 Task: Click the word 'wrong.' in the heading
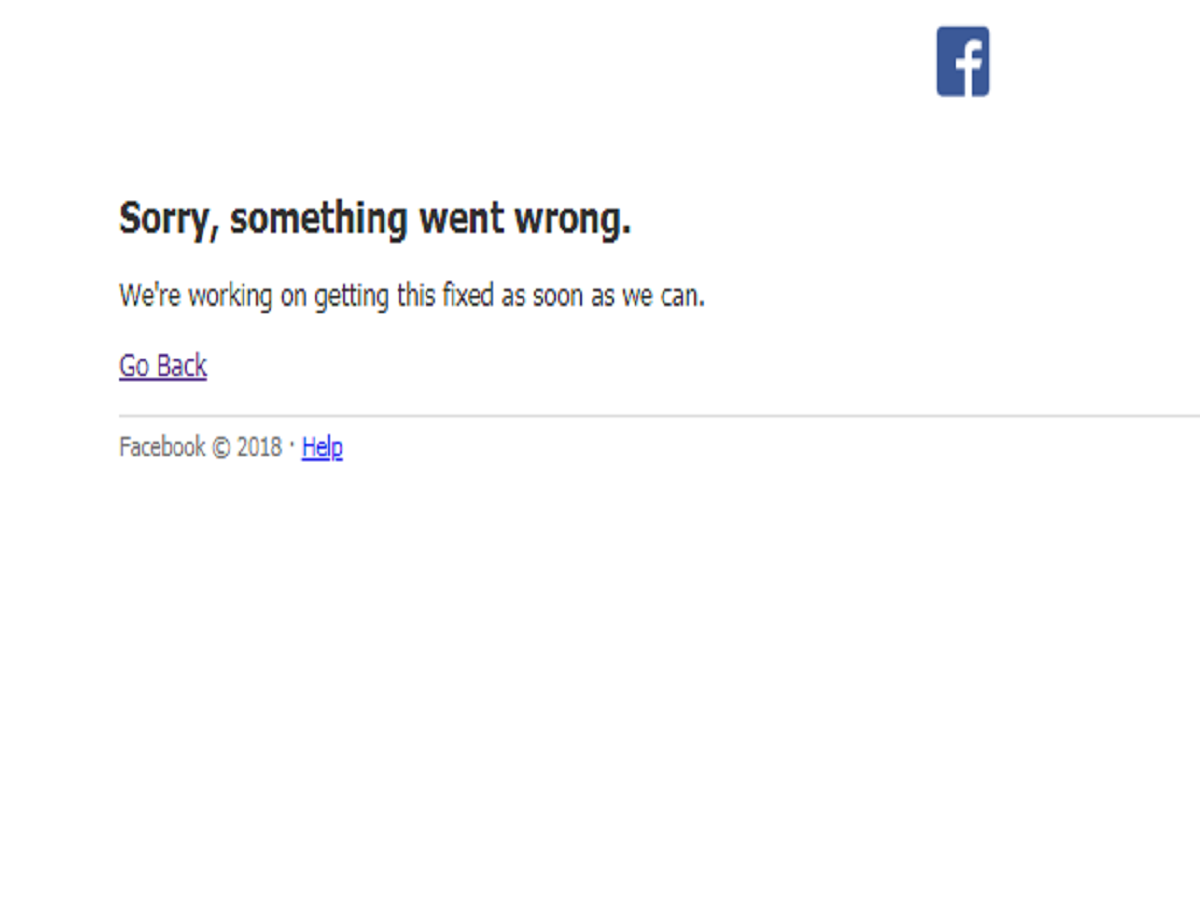coord(572,219)
